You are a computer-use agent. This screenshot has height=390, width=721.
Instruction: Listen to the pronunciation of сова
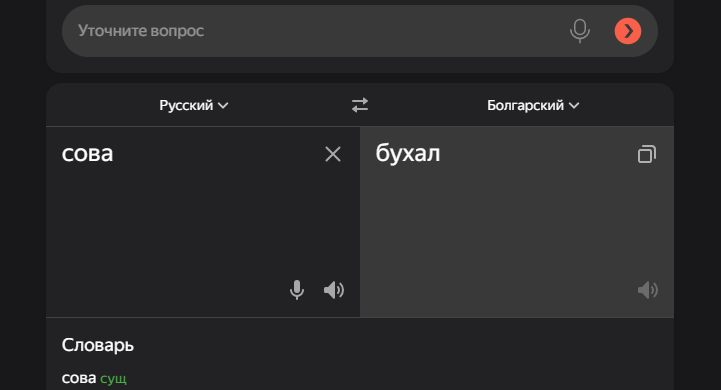point(334,290)
